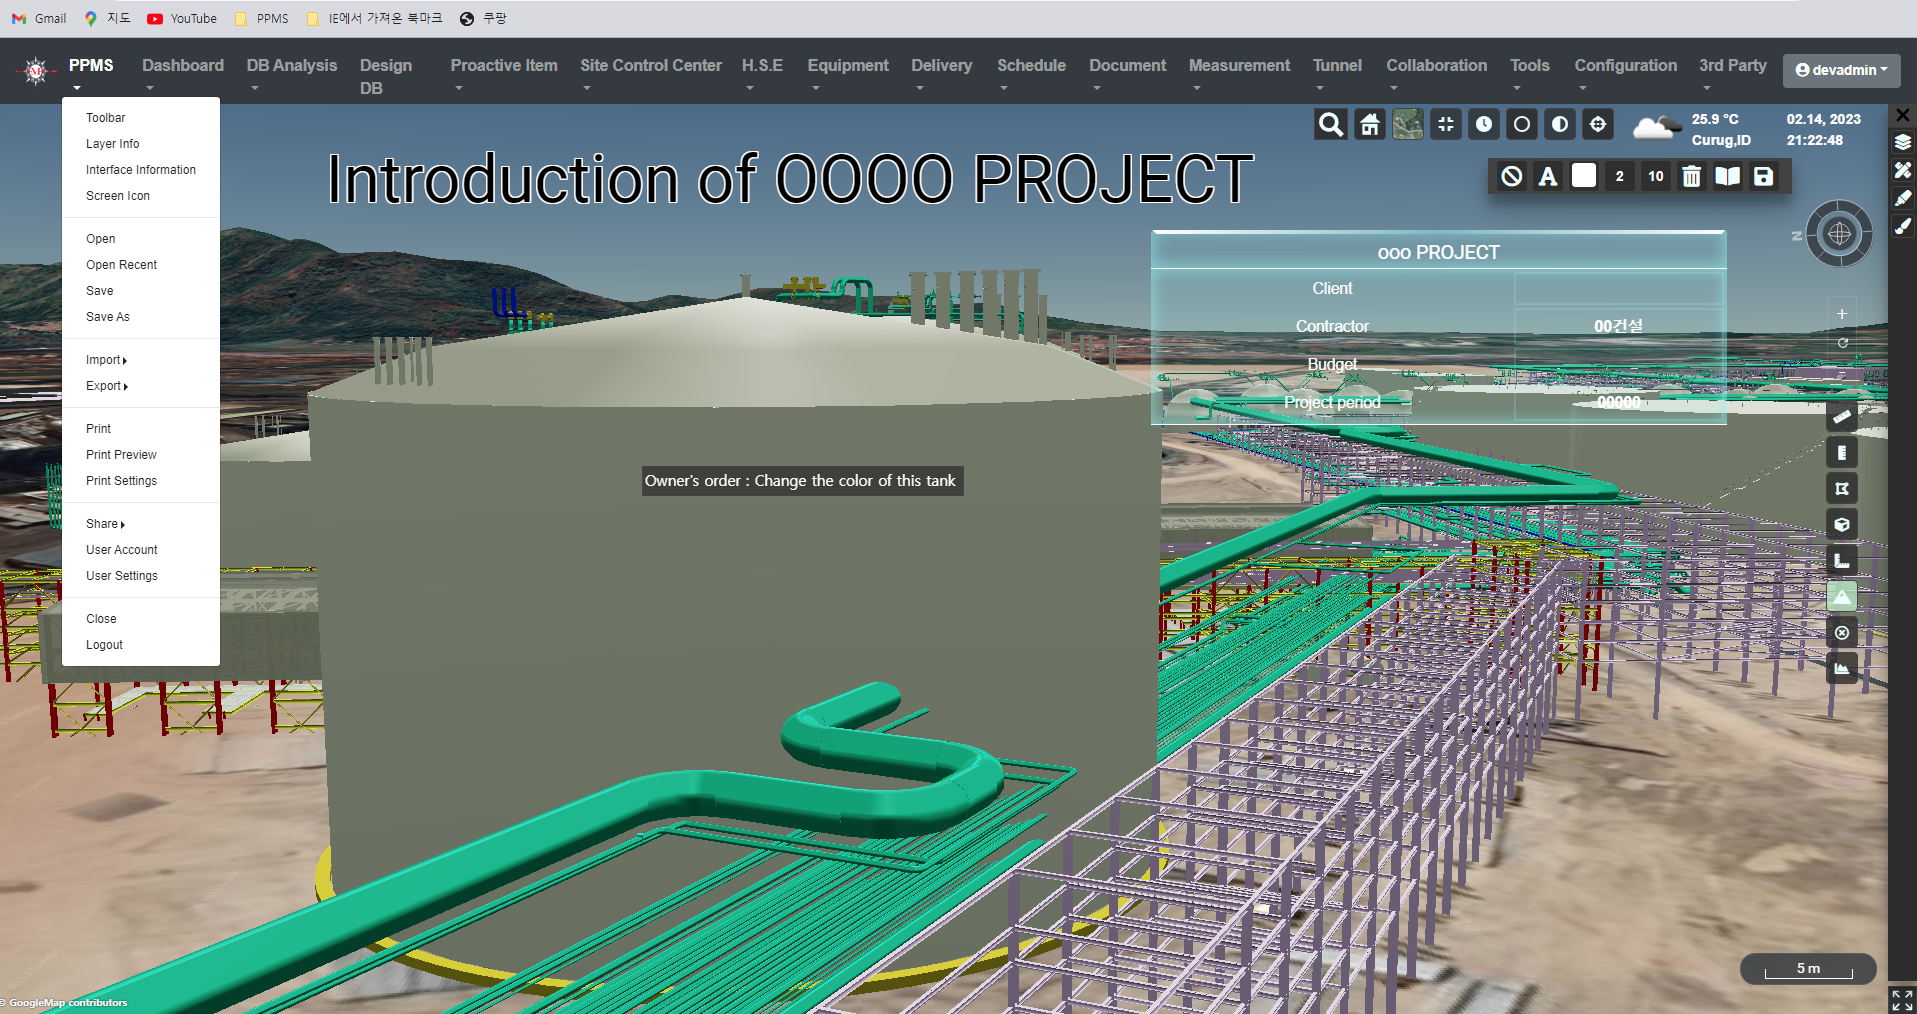Click the collapse/compress view icon

(1446, 125)
